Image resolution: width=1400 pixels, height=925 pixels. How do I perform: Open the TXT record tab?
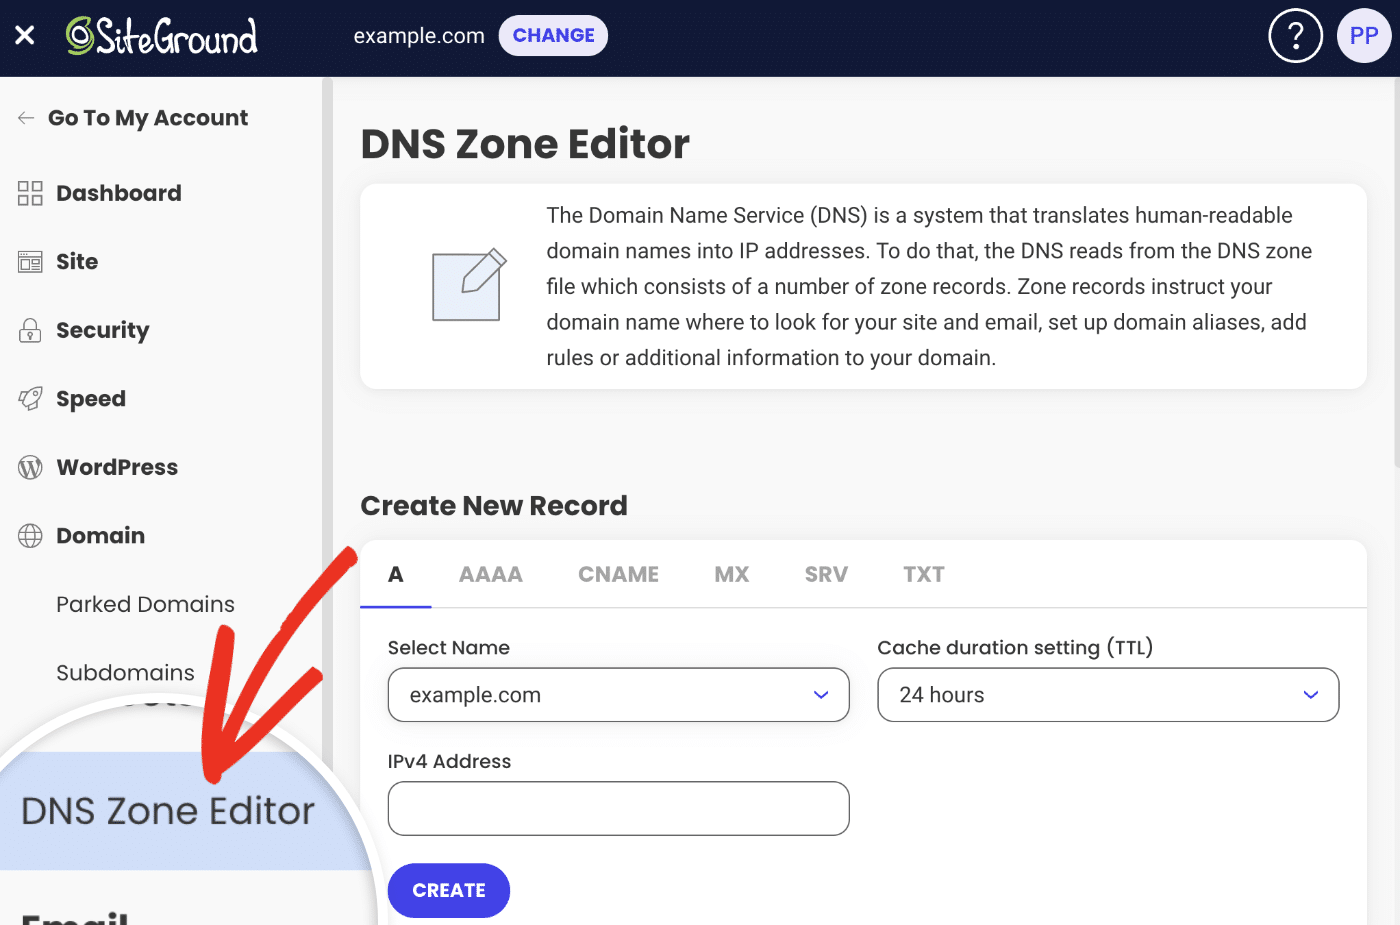(923, 575)
